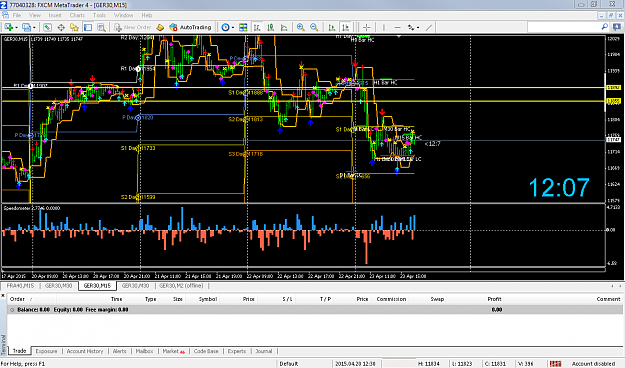Click the New Order button
This screenshot has height=368, width=625.
coord(133,27)
